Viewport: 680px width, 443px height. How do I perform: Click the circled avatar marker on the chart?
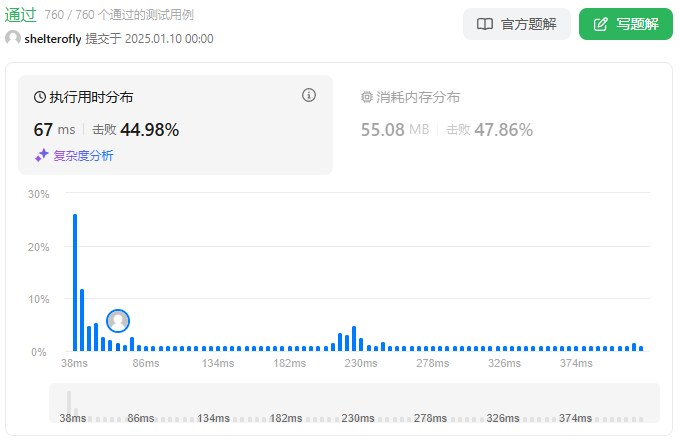(118, 321)
